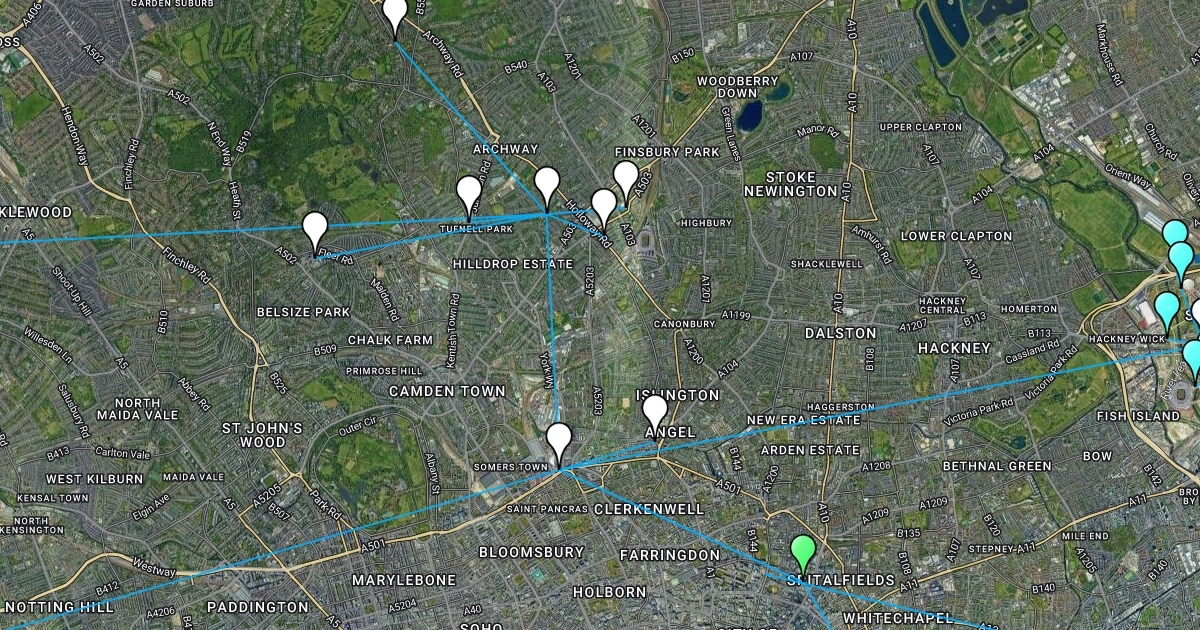
Task: Select the Stoke Newington area label
Action: 791,183
